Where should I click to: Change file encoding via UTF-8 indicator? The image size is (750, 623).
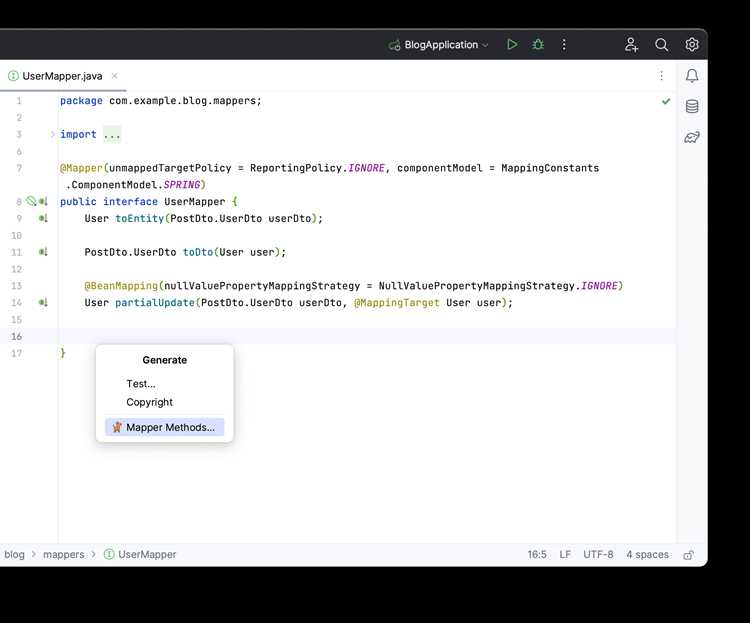coord(598,554)
